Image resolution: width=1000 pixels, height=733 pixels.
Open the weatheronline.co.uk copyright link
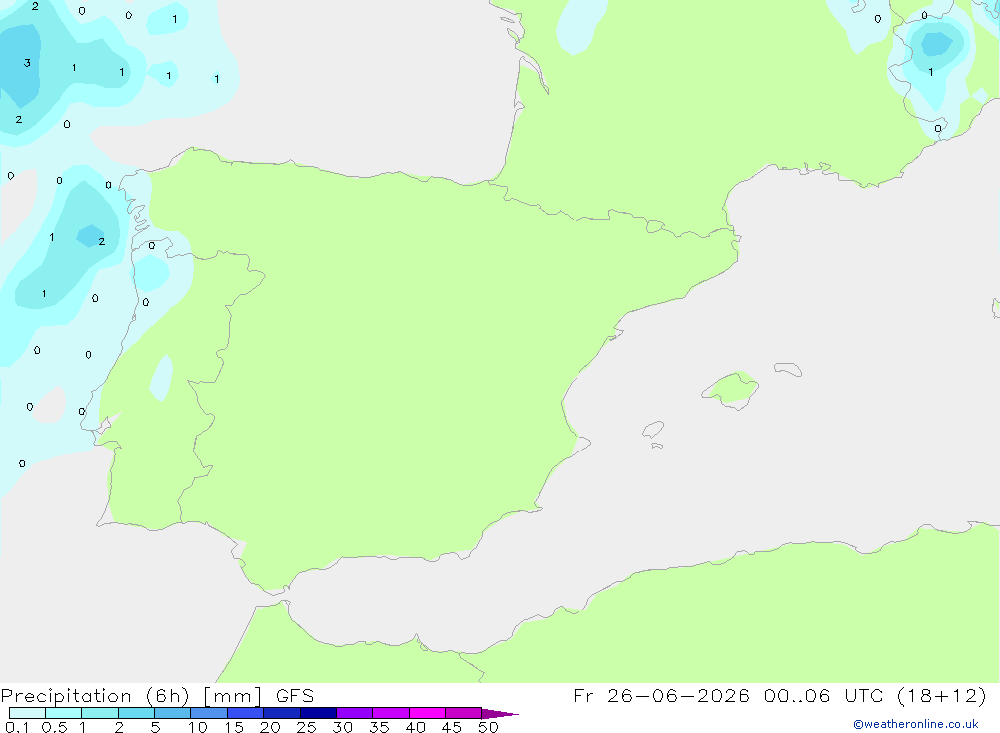tap(916, 724)
